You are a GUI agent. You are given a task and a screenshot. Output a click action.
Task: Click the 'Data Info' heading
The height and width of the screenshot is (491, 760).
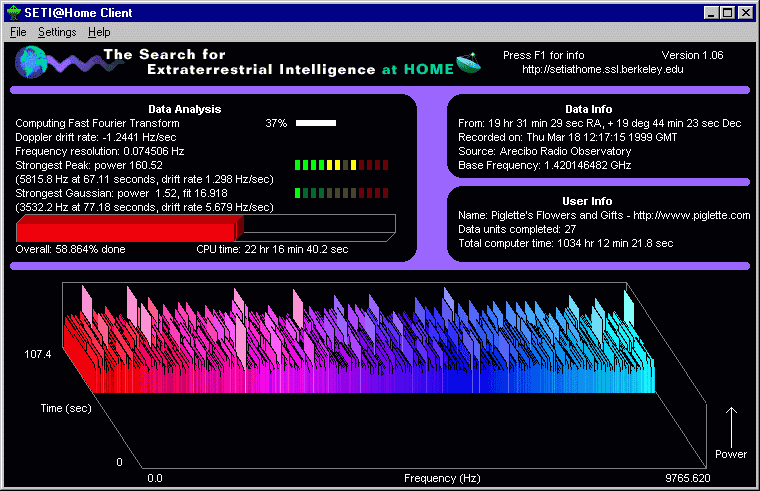click(x=588, y=110)
